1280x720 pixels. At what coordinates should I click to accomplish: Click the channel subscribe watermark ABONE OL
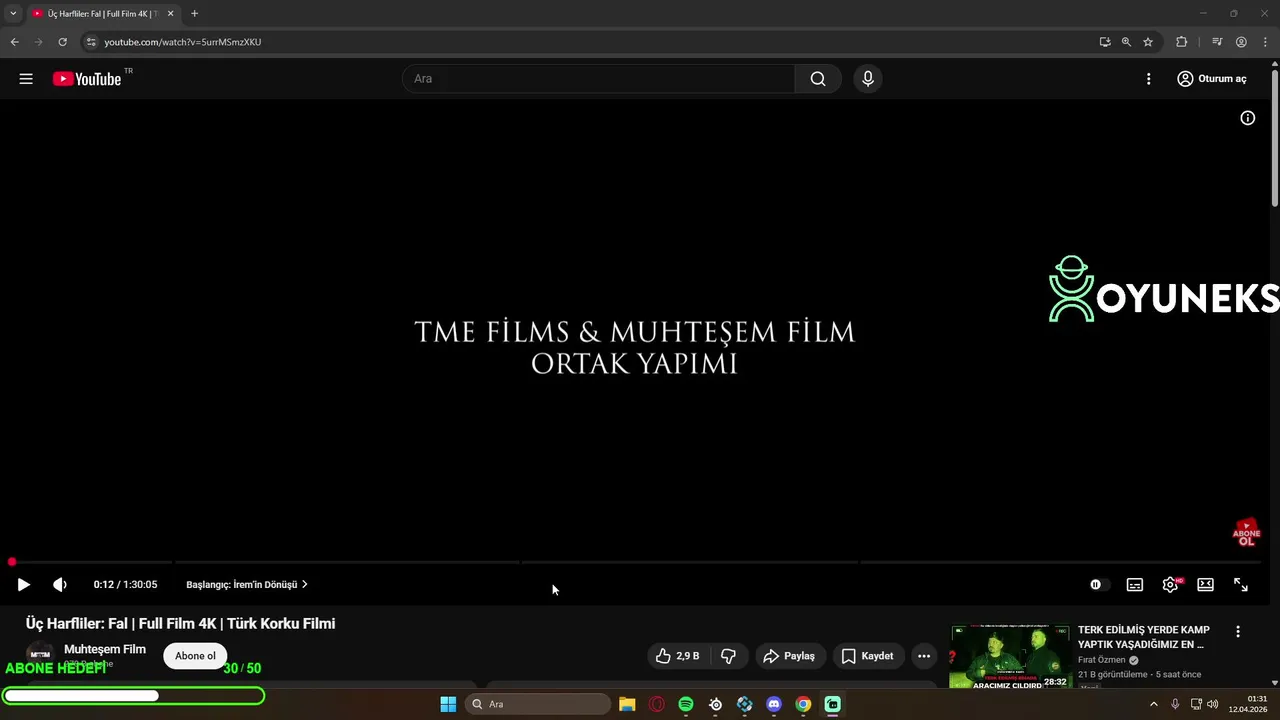tap(1247, 533)
